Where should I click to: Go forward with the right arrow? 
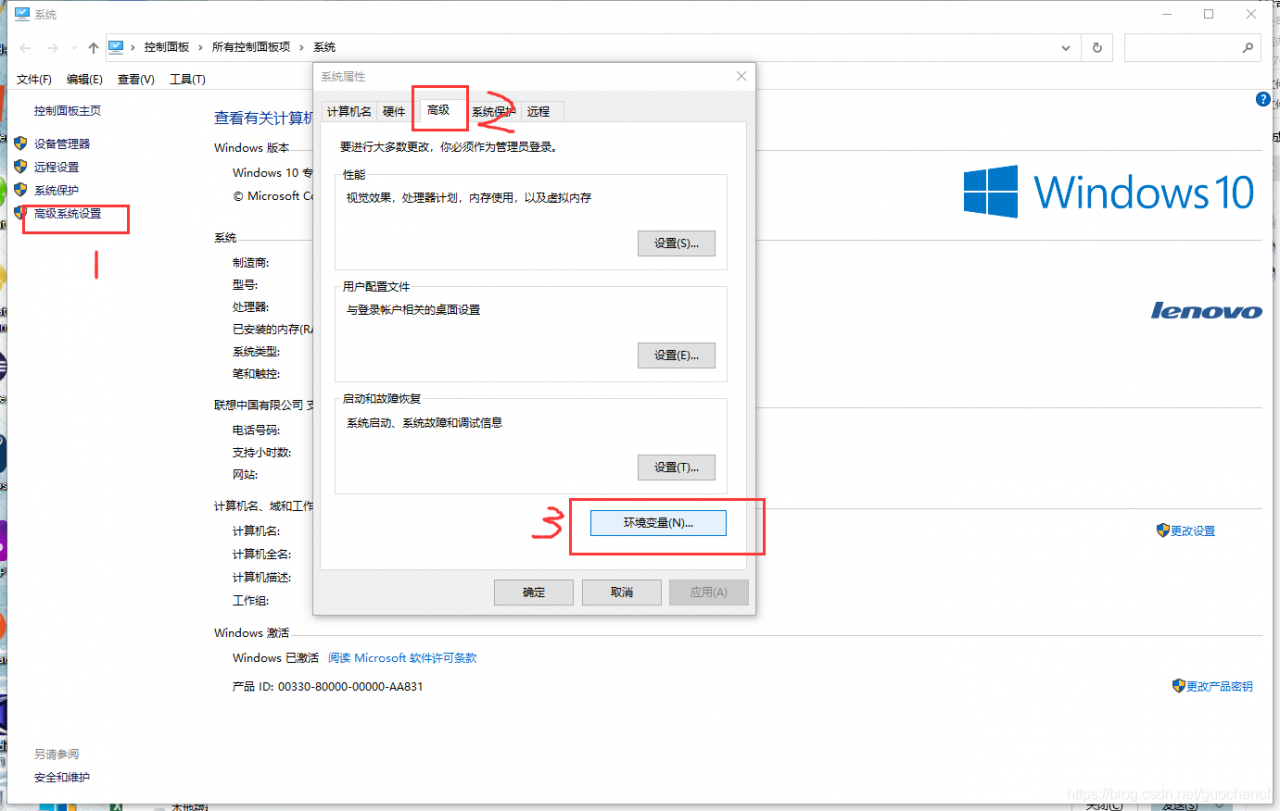(52, 47)
